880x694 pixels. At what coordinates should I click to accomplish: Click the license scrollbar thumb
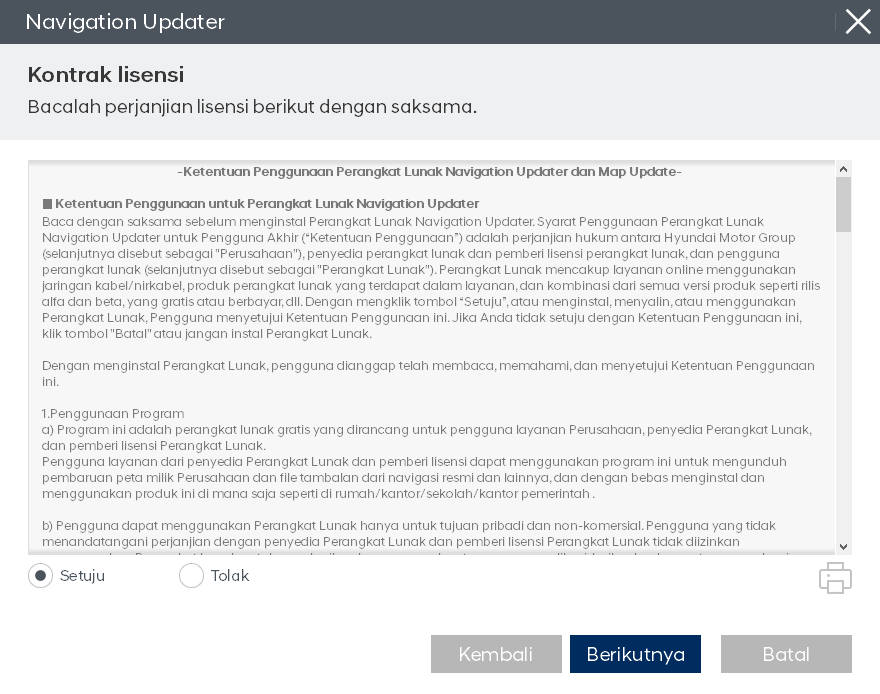(x=843, y=204)
